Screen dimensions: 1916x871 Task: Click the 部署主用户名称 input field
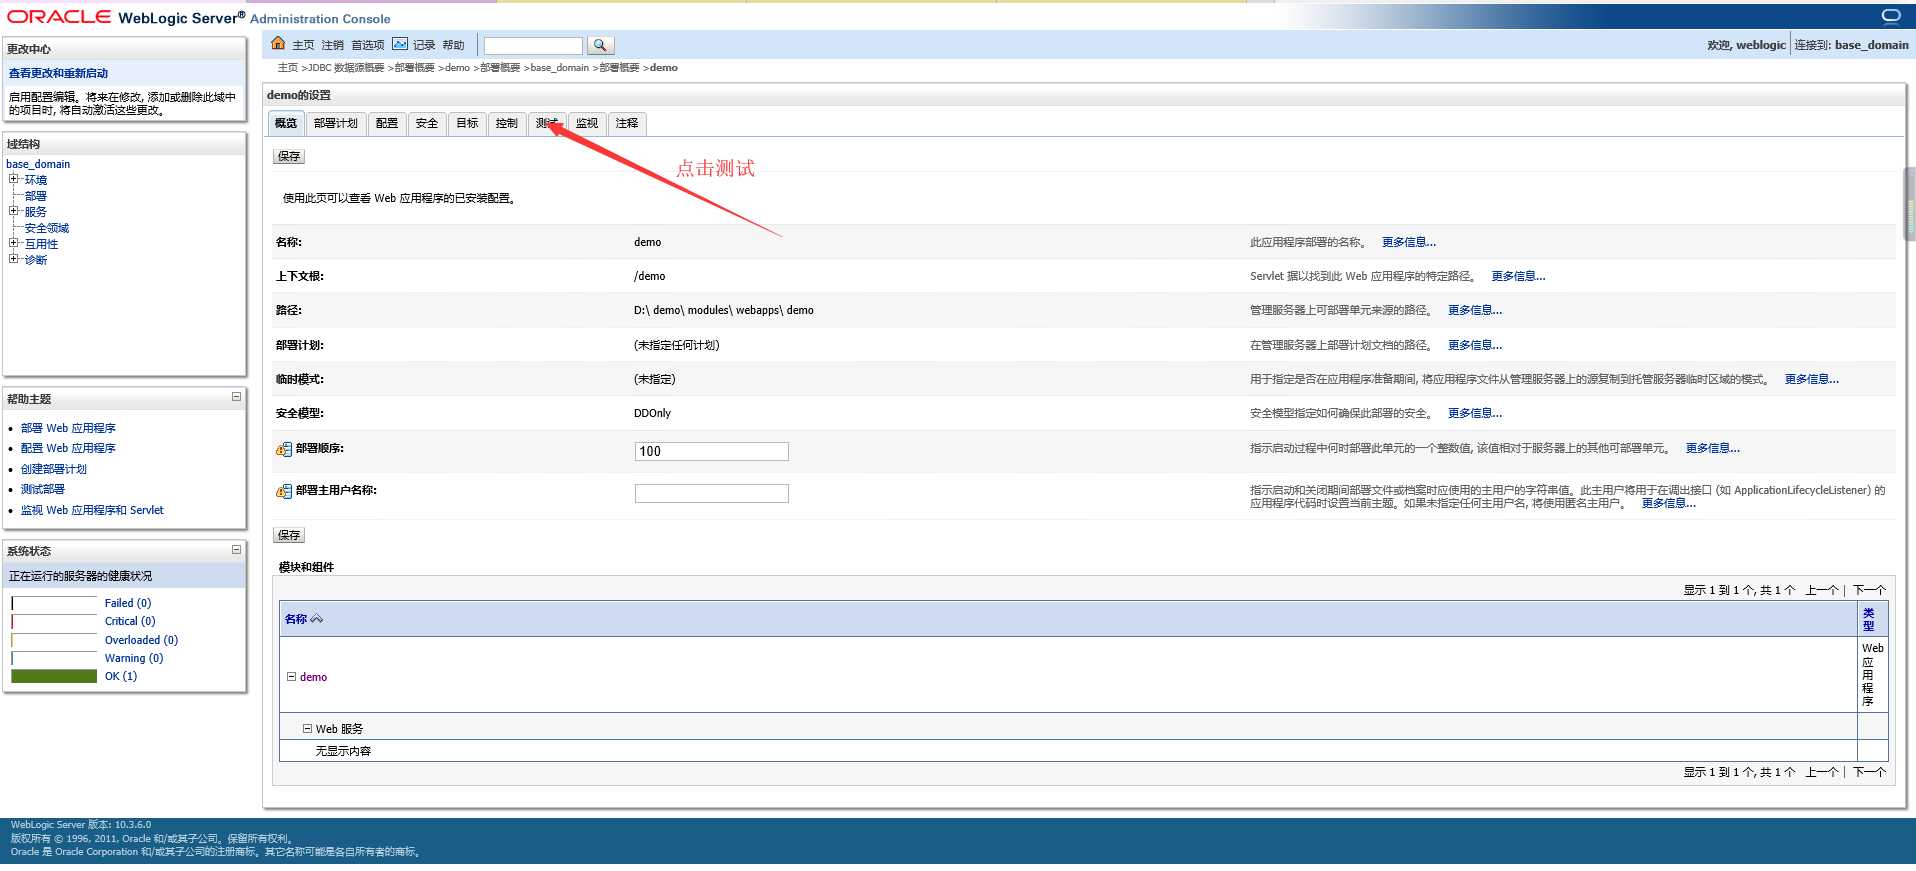coord(712,493)
